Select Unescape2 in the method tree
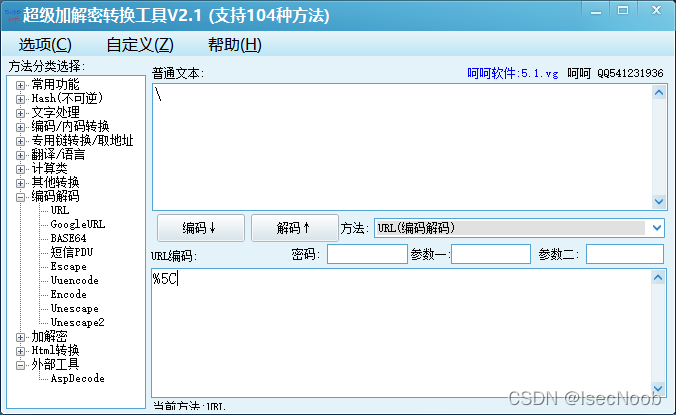Screen dimensions: 676x415 [x=78, y=322]
